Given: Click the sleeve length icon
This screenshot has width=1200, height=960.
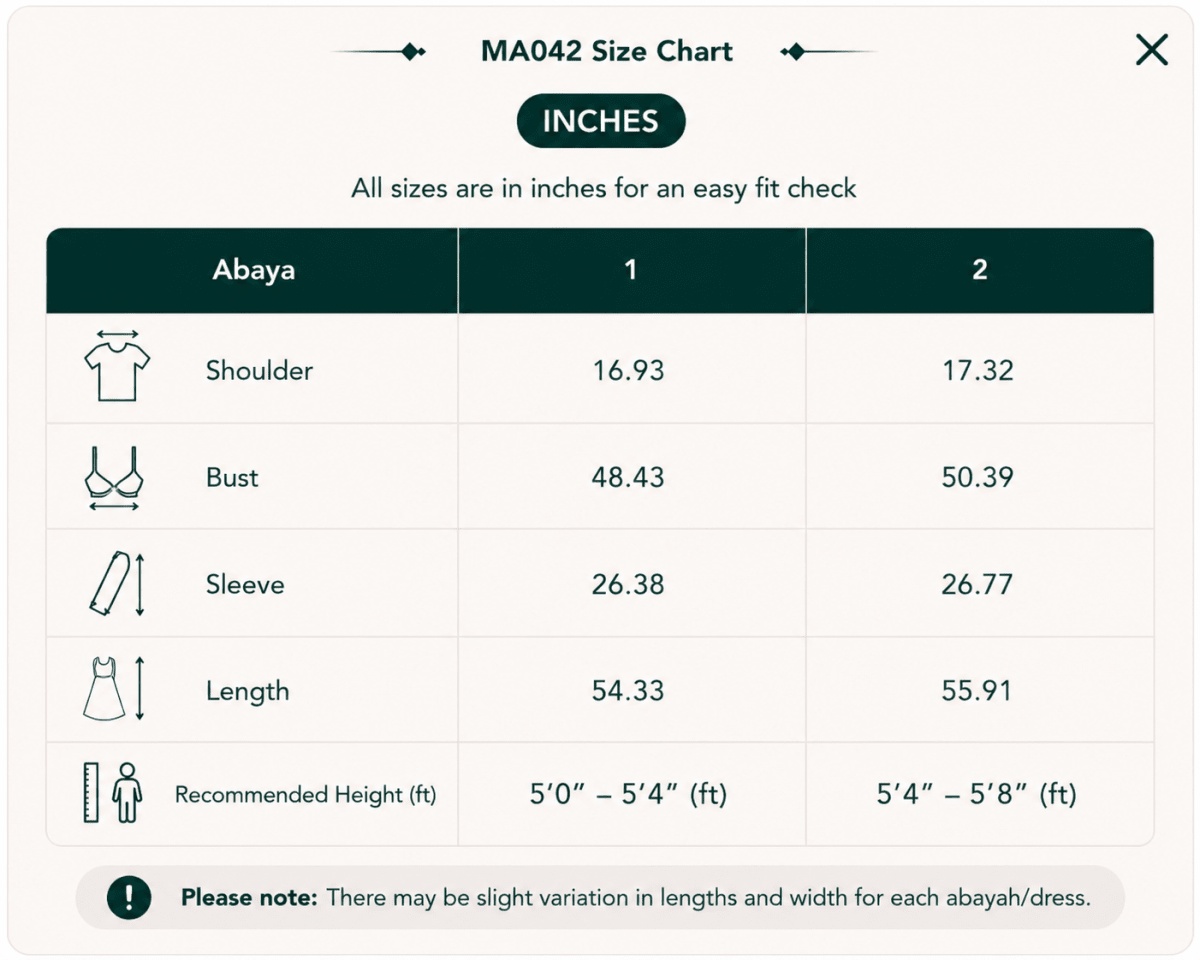Looking at the screenshot, I should tap(117, 583).
